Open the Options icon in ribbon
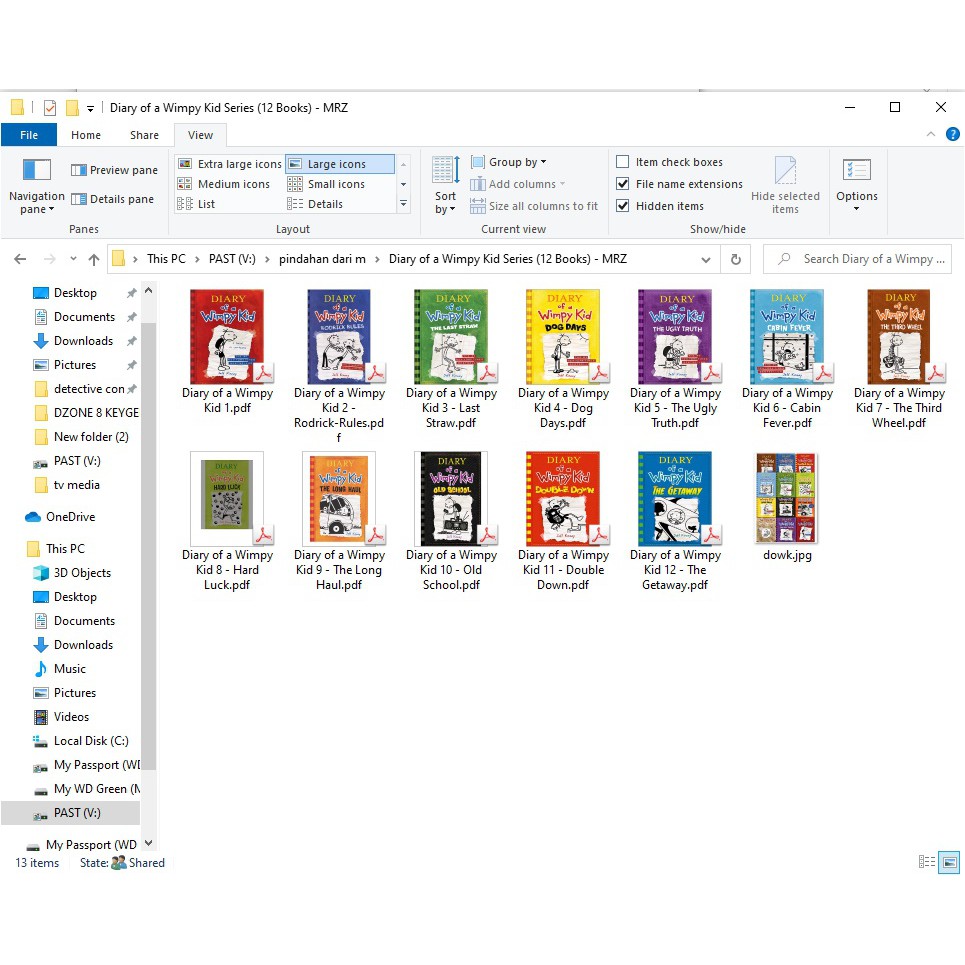Viewport: 965px width, 965px height. pos(857,171)
